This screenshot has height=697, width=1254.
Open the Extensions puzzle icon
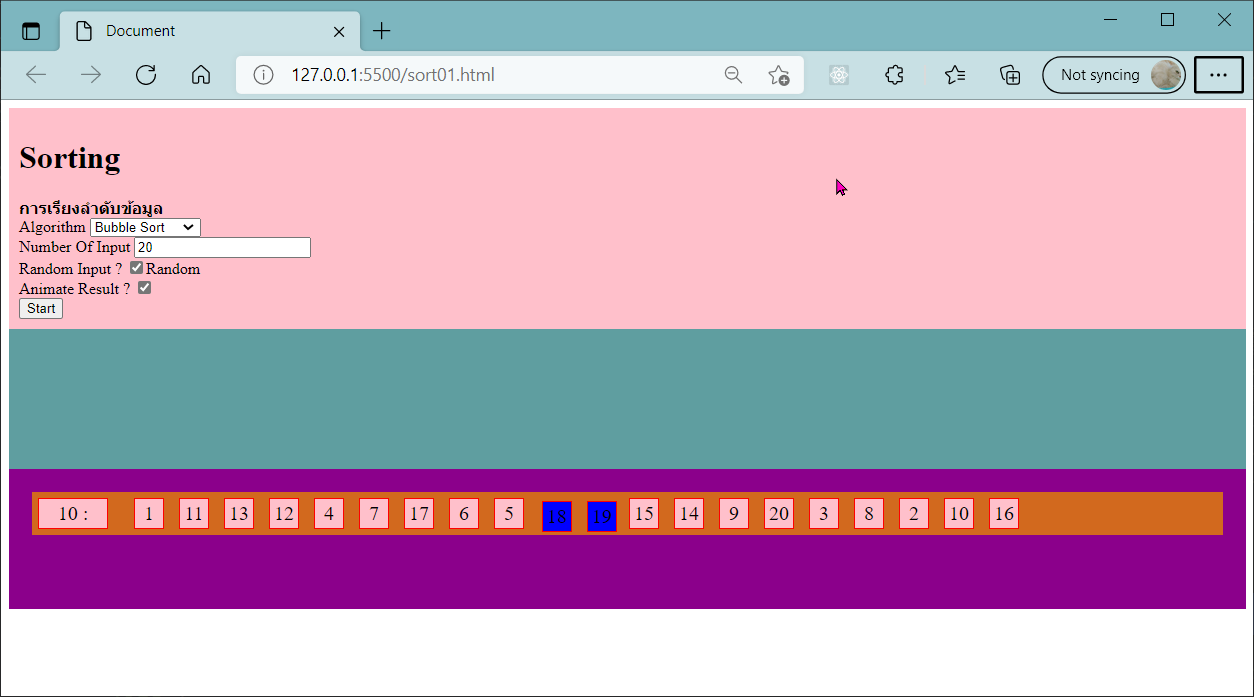coord(895,75)
